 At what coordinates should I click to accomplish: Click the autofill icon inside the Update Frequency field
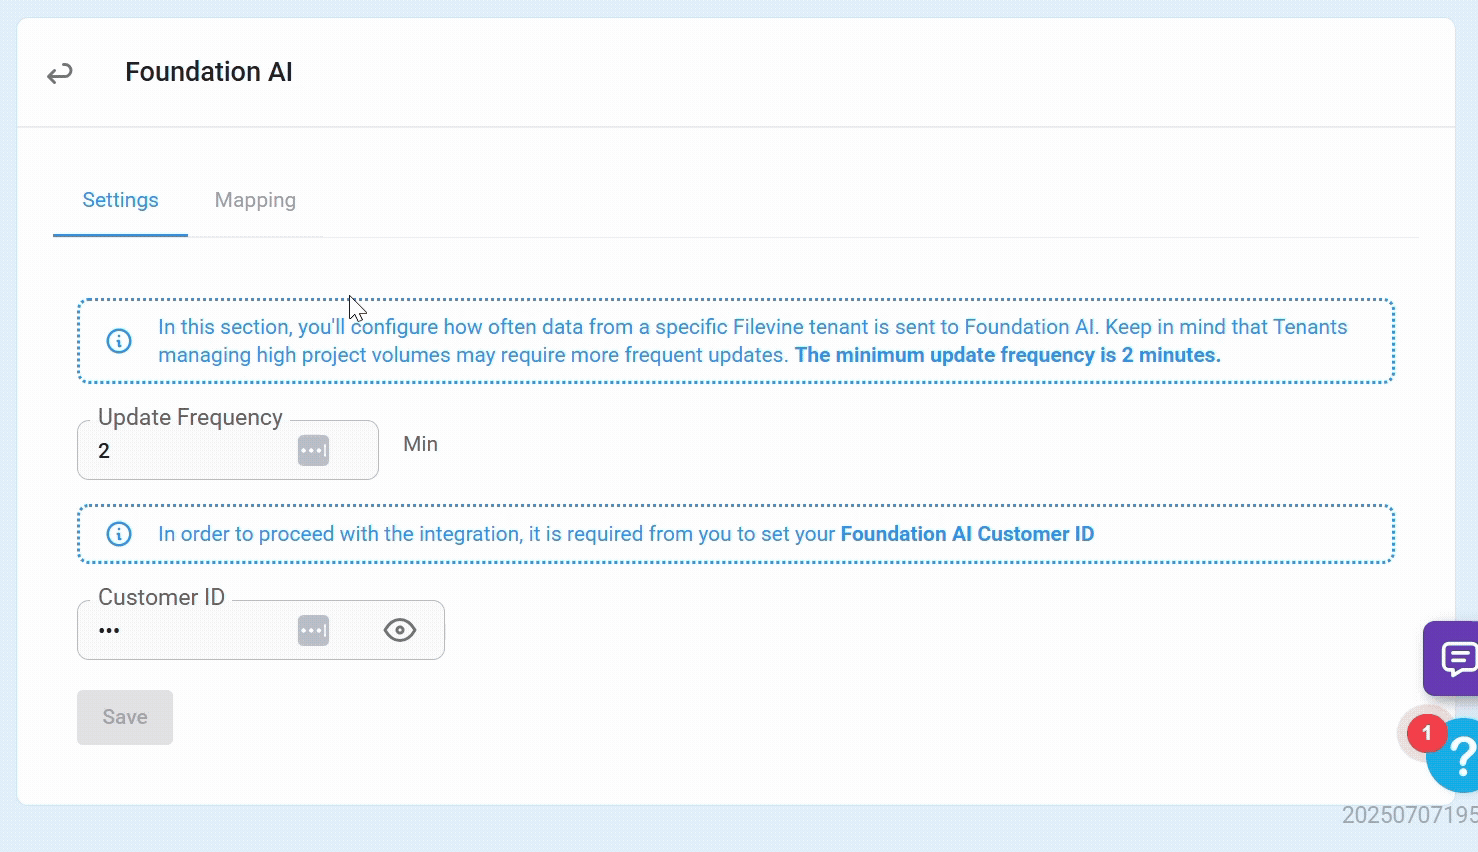pyautogui.click(x=313, y=450)
